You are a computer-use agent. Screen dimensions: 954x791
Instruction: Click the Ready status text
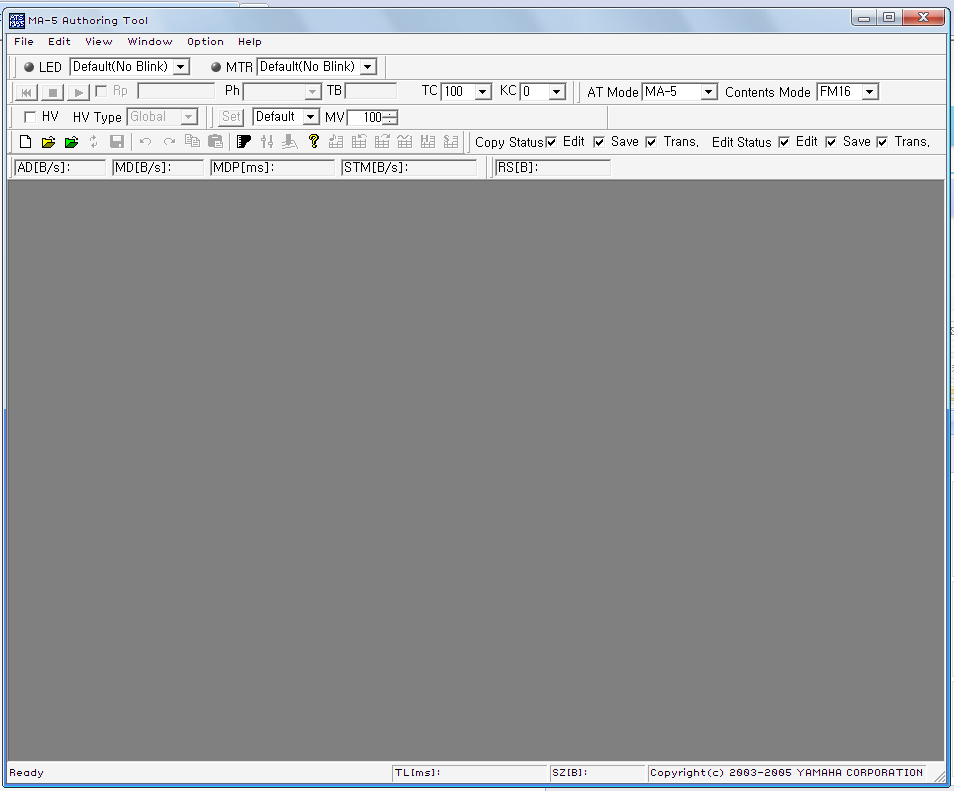[26, 773]
